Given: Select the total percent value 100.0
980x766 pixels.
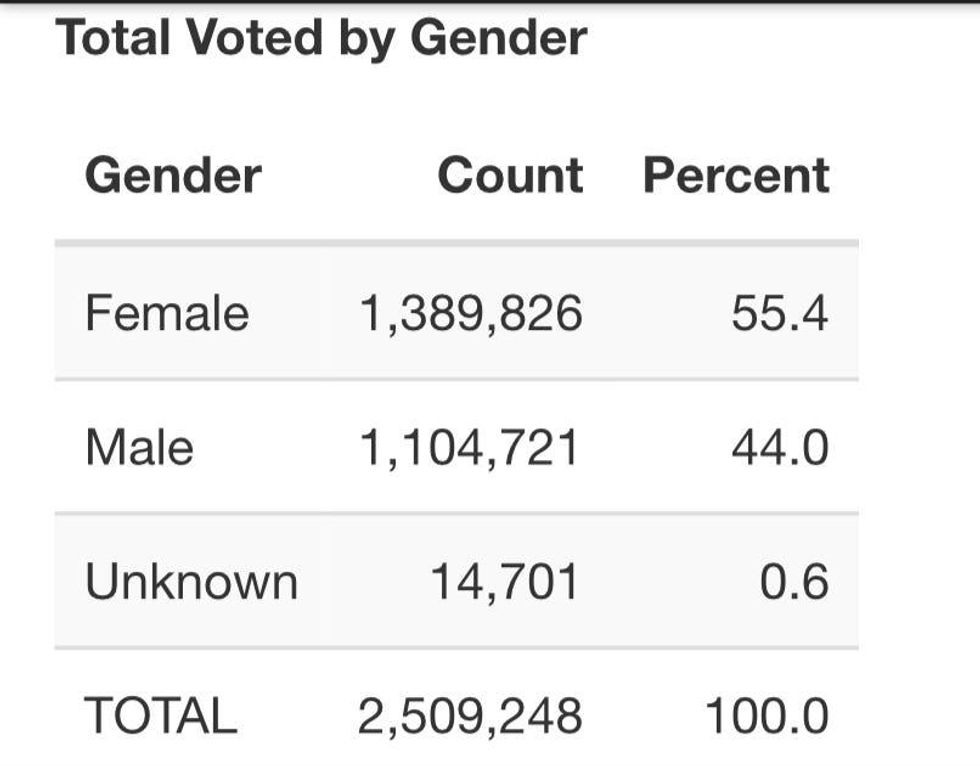Looking at the screenshot, I should pyautogui.click(x=767, y=715).
